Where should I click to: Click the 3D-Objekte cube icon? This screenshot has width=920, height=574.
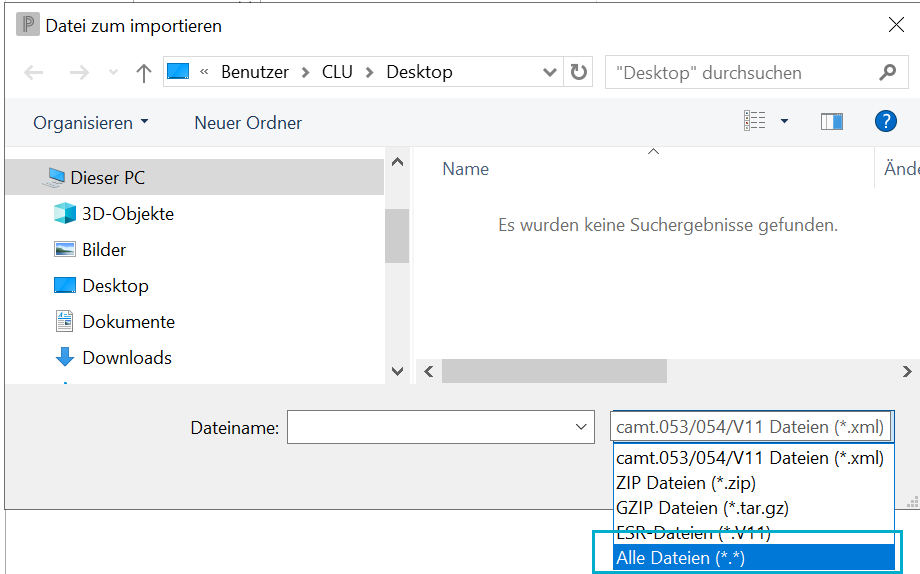[x=65, y=213]
